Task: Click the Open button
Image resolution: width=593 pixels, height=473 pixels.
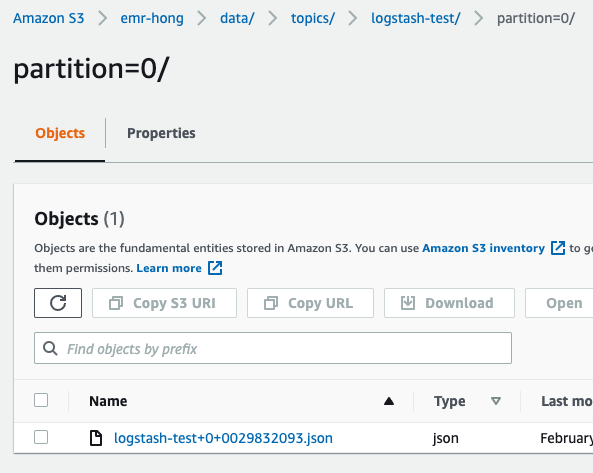Action: pyautogui.click(x=564, y=303)
